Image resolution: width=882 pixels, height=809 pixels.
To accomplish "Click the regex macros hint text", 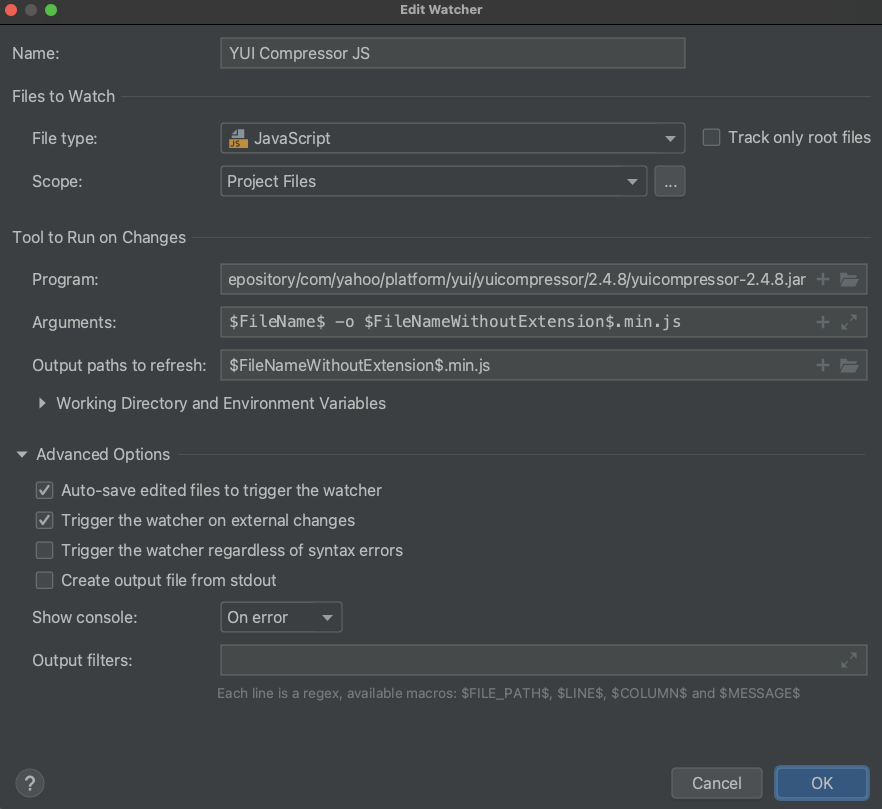I will (508, 693).
